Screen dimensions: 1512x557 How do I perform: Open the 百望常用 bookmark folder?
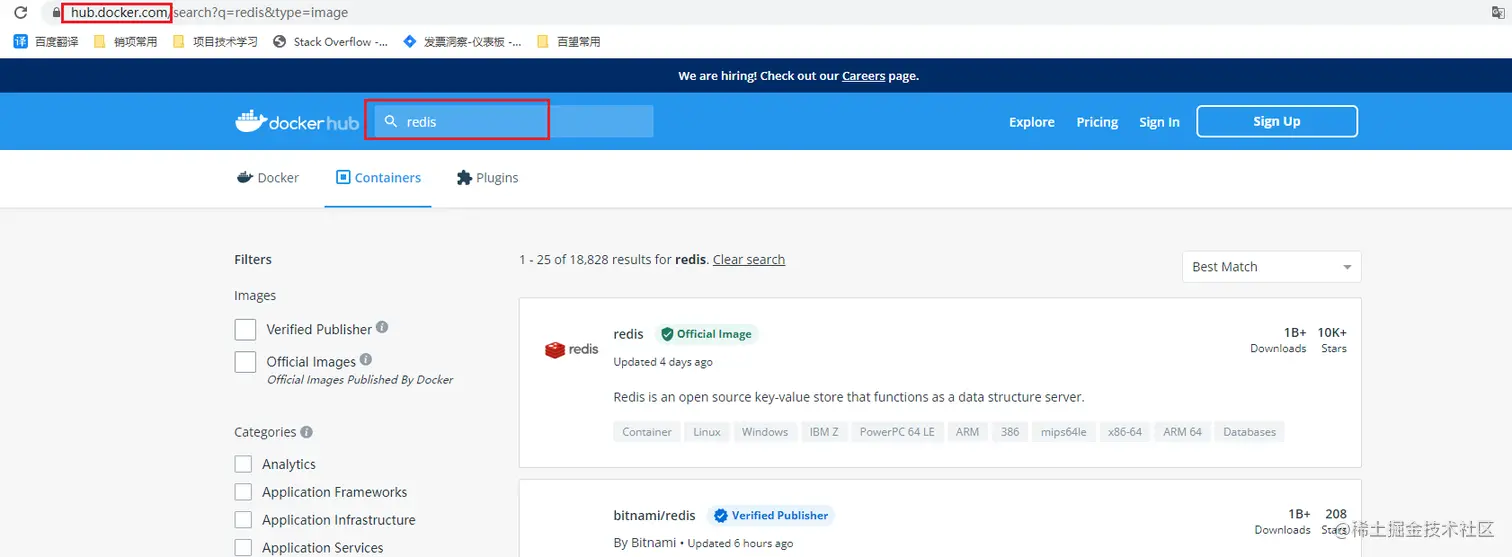point(569,42)
